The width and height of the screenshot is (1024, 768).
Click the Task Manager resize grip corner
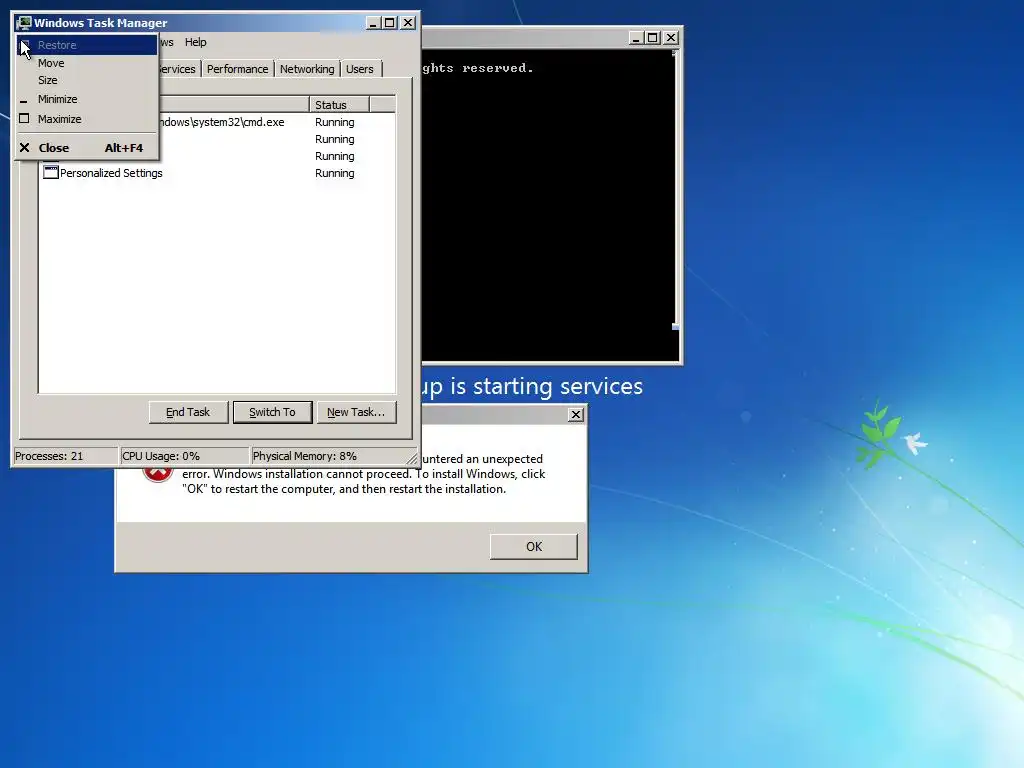(412, 459)
